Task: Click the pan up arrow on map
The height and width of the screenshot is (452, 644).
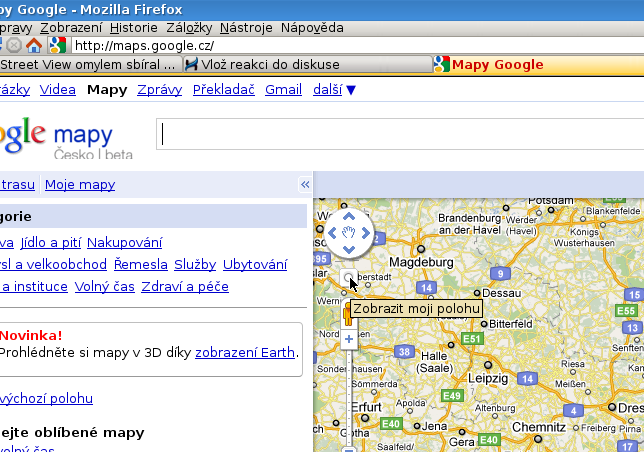Action: (x=349, y=217)
